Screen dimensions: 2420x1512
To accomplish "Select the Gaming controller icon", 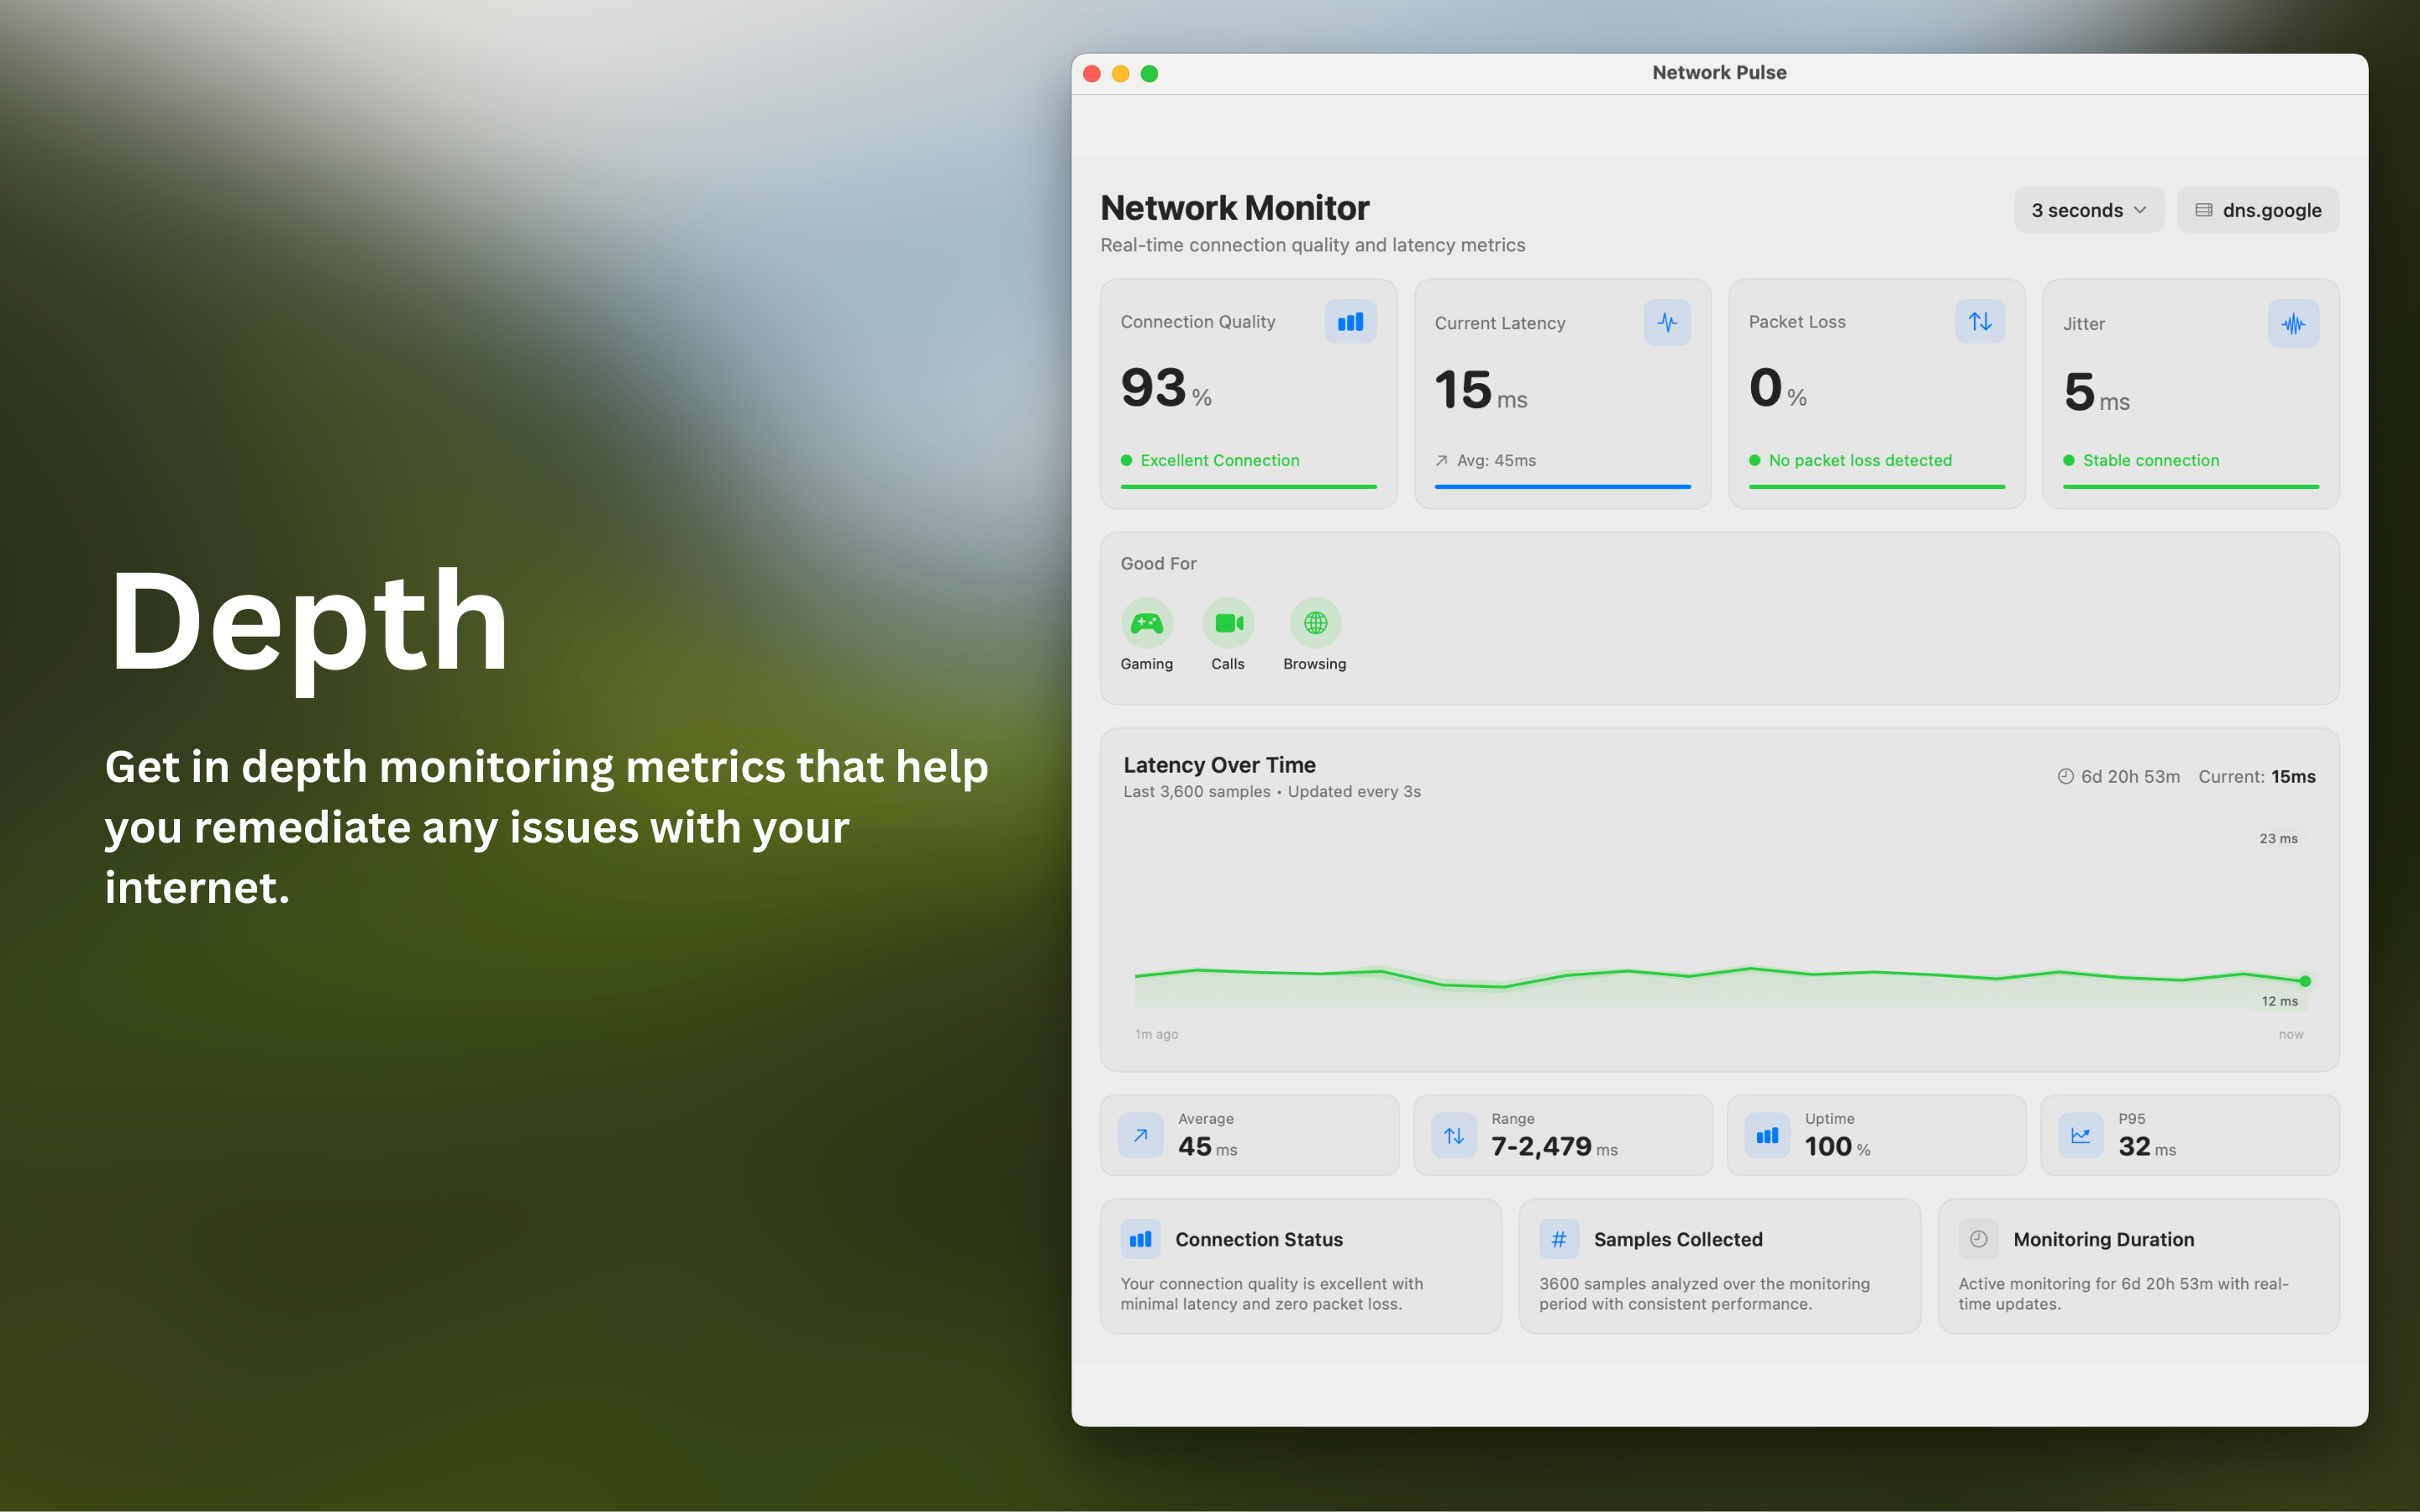I will pyautogui.click(x=1146, y=623).
